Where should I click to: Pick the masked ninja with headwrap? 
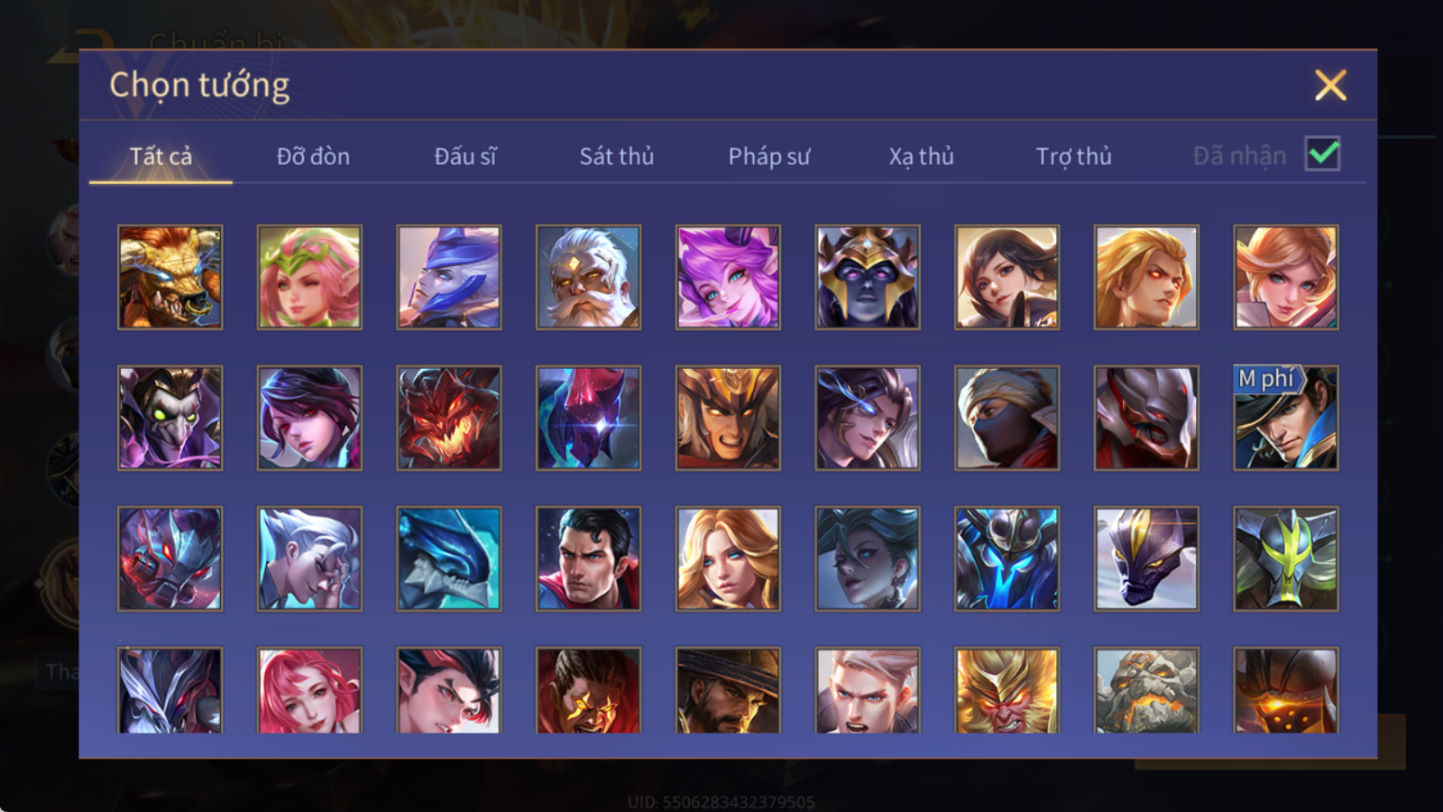tap(1007, 418)
